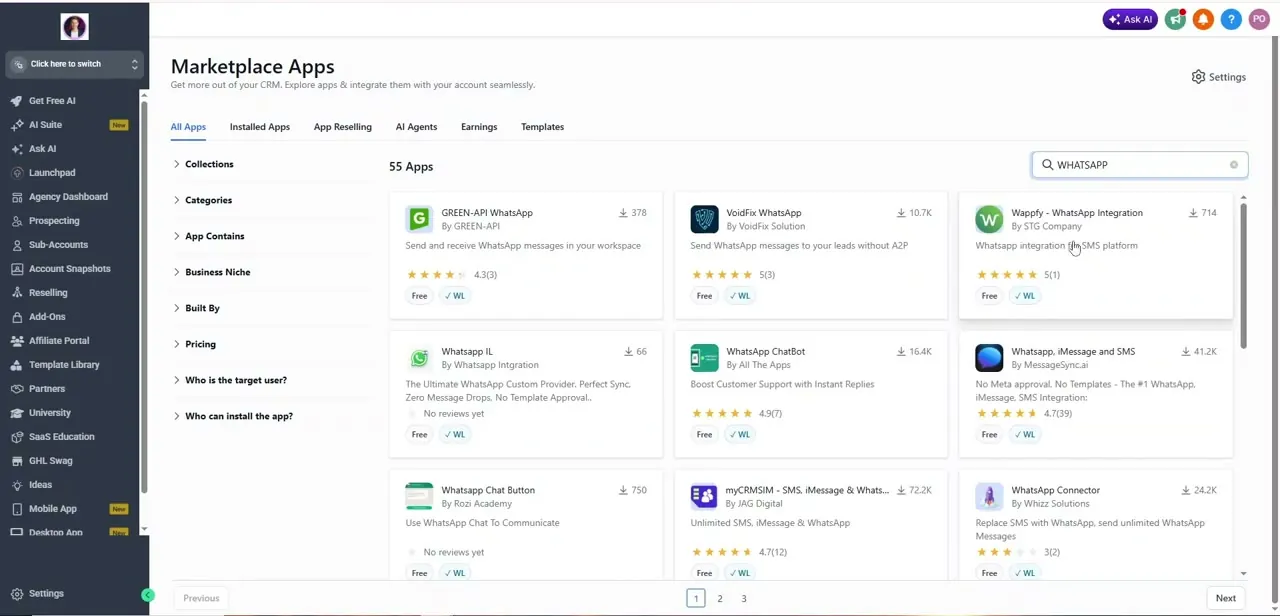The height and width of the screenshot is (616, 1280).
Task: Open the green announcements megaphone icon
Action: [x=1175, y=19]
